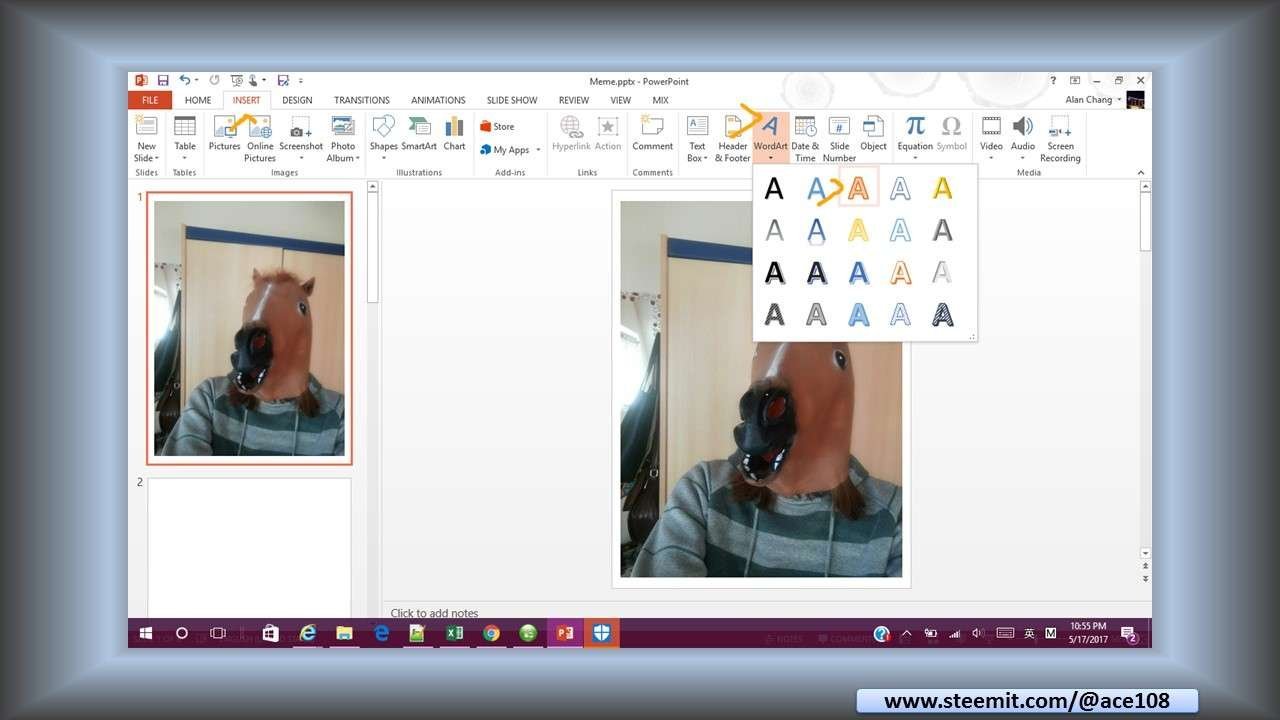Collapse the ribbon with the chevron
The height and width of the screenshot is (720, 1280).
pyautogui.click(x=1141, y=172)
